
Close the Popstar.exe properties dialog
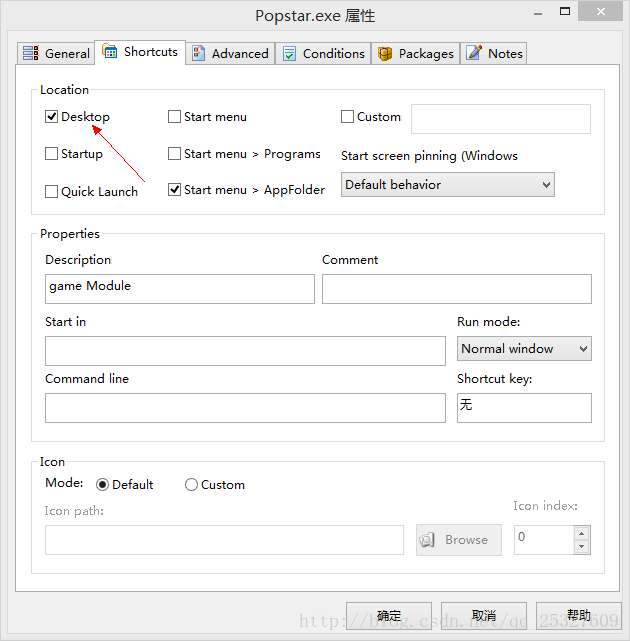[x=601, y=11]
